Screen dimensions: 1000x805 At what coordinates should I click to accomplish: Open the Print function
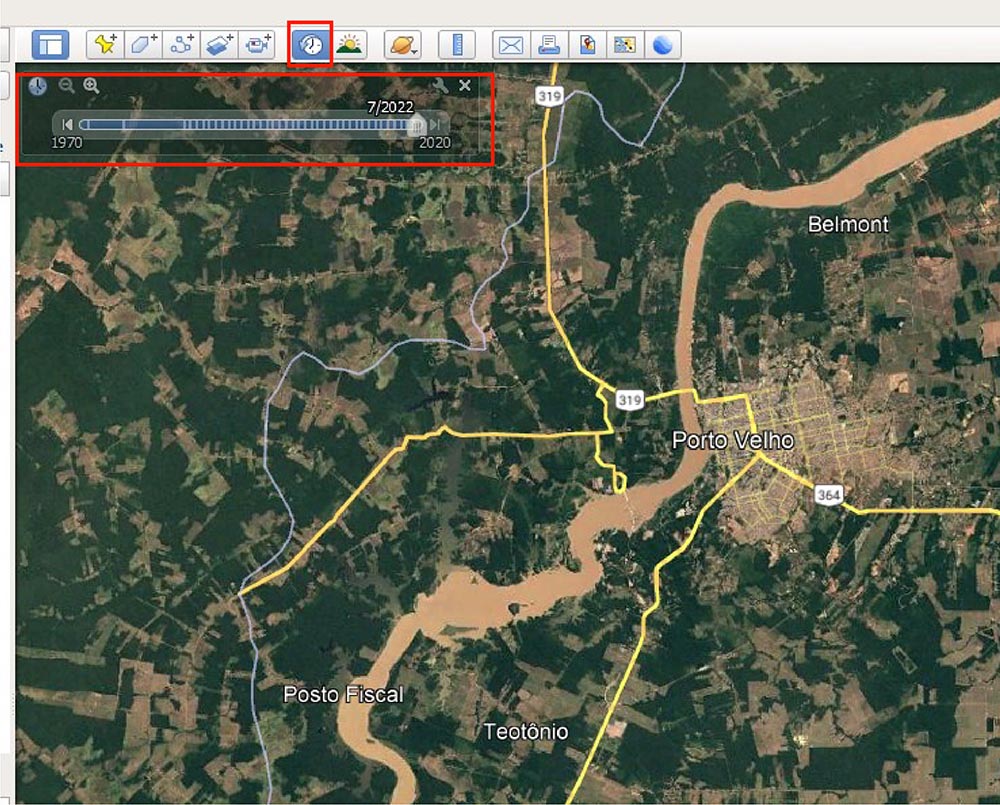[549, 42]
